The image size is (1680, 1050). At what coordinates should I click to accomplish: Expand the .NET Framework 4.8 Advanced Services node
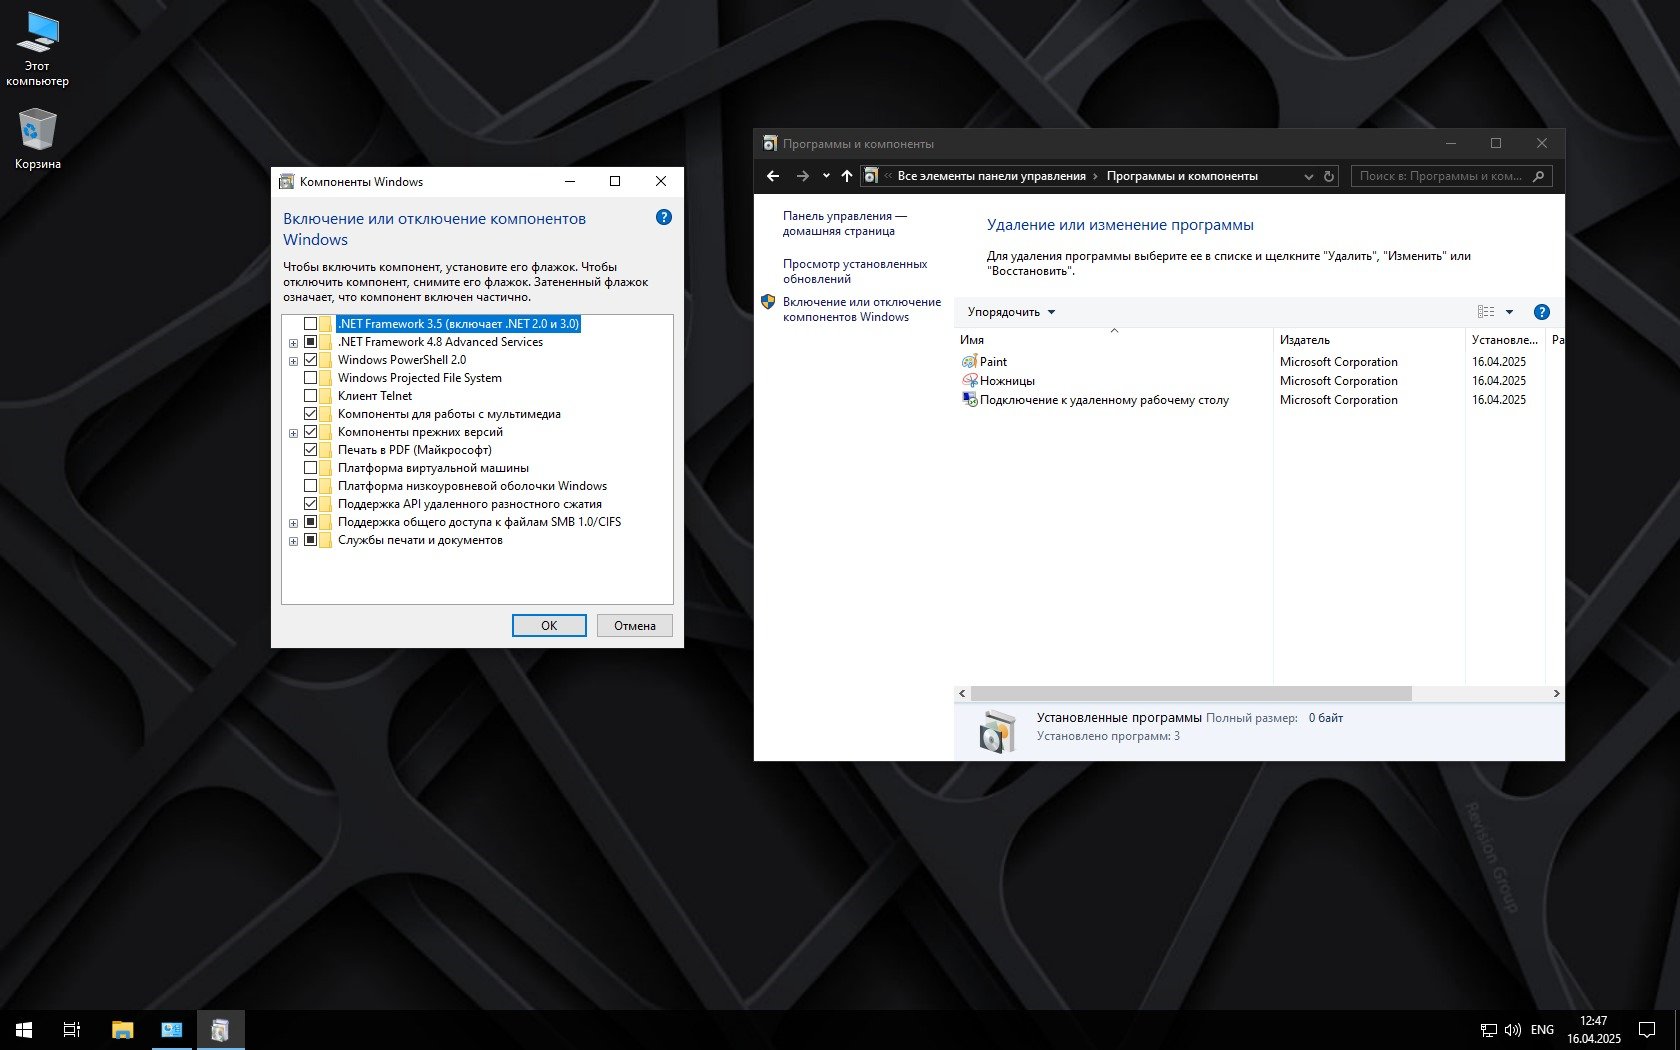[293, 343]
